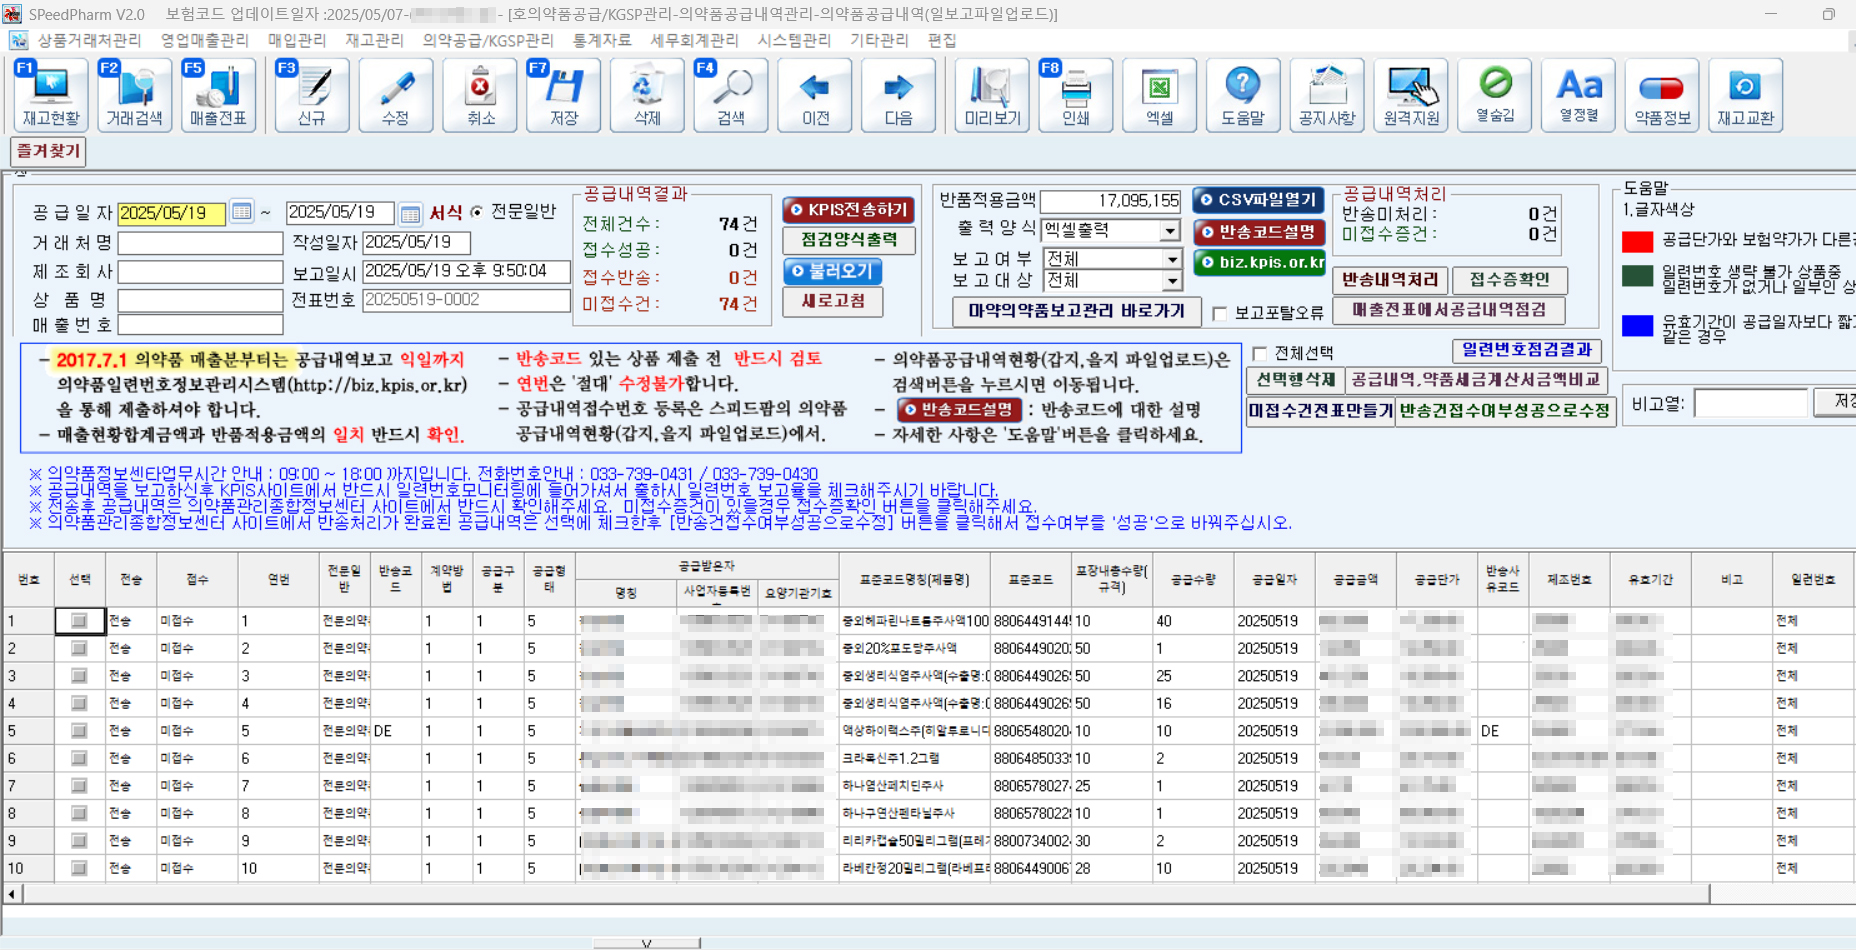Start 원격지원 remote support

pos(1411,95)
